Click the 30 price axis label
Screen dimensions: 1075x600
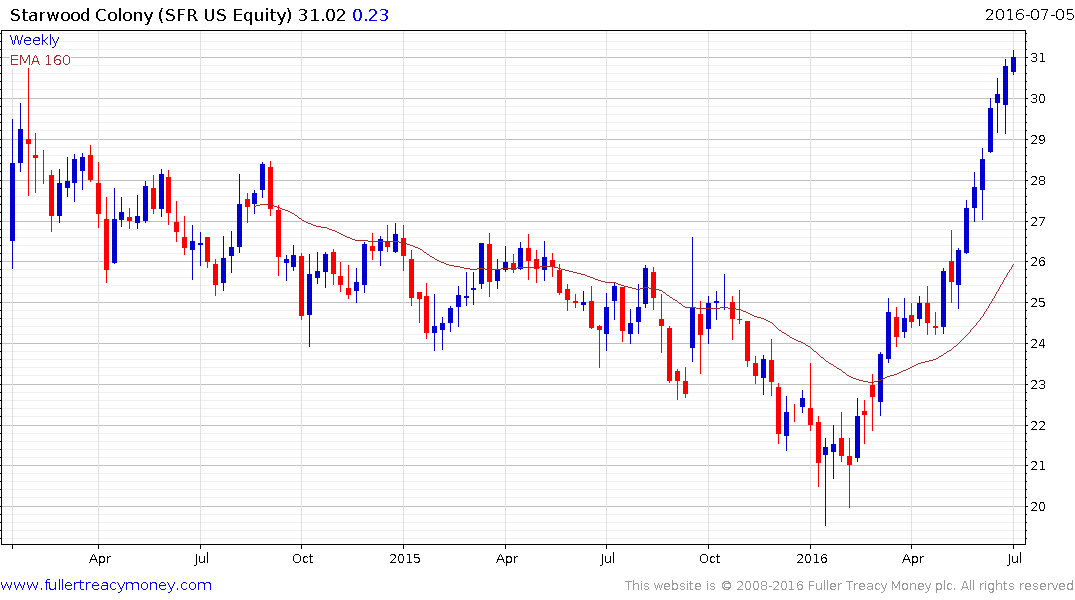1038,99
